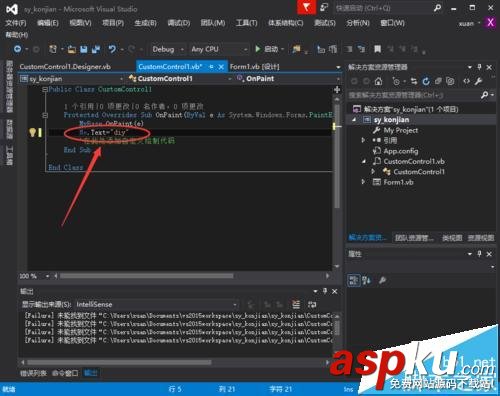Clear all output icon in Output panel
500x396 pixels.
pyautogui.click(x=296, y=304)
